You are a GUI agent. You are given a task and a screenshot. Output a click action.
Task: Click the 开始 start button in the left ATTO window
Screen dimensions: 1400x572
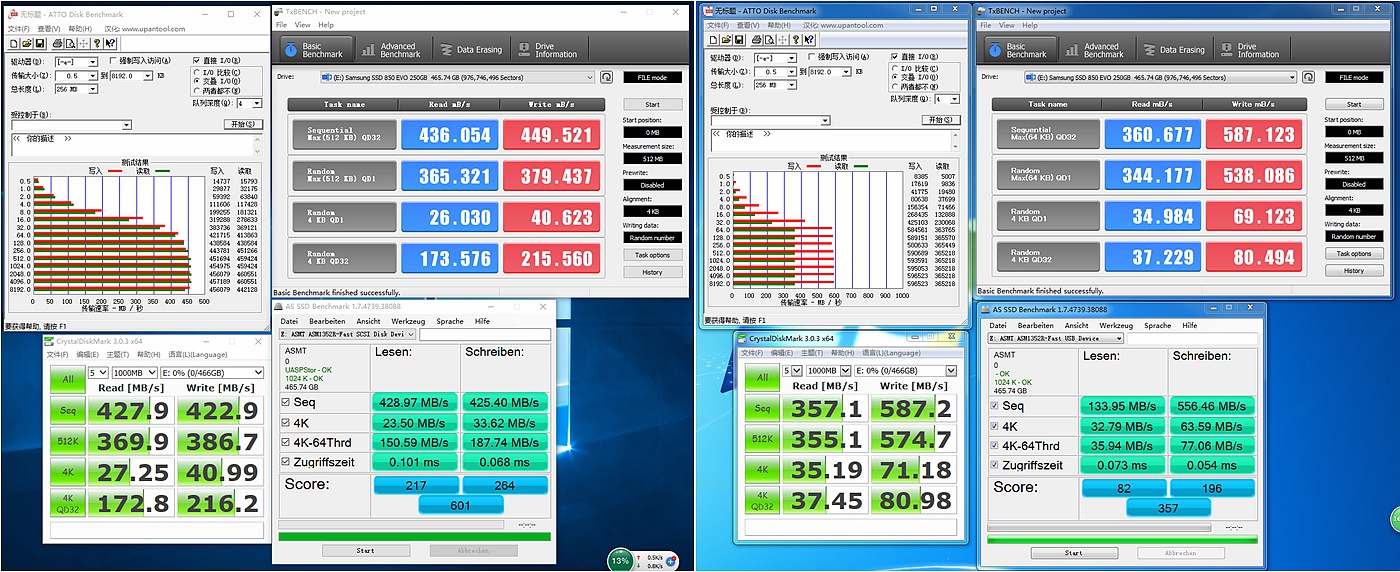pos(243,124)
